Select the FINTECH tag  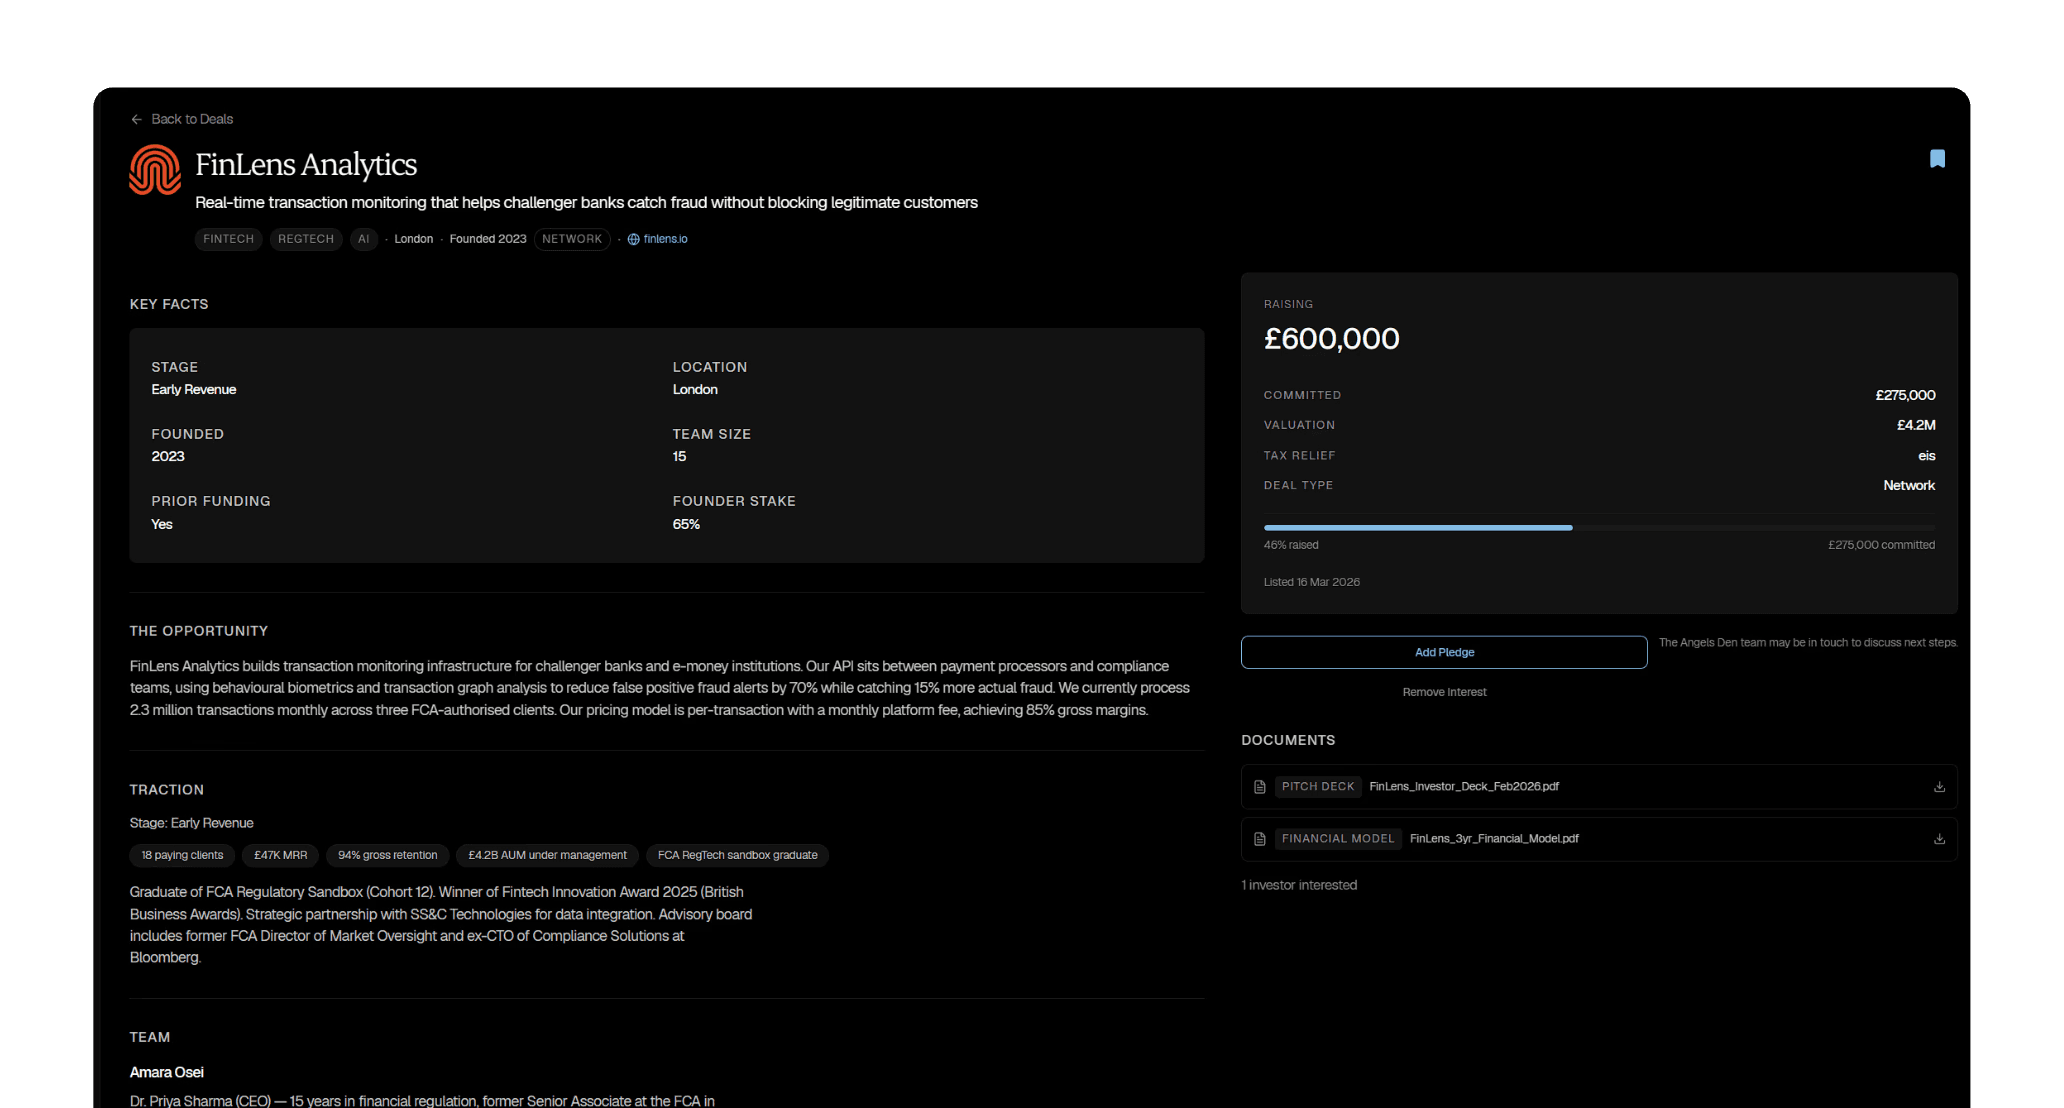(228, 239)
